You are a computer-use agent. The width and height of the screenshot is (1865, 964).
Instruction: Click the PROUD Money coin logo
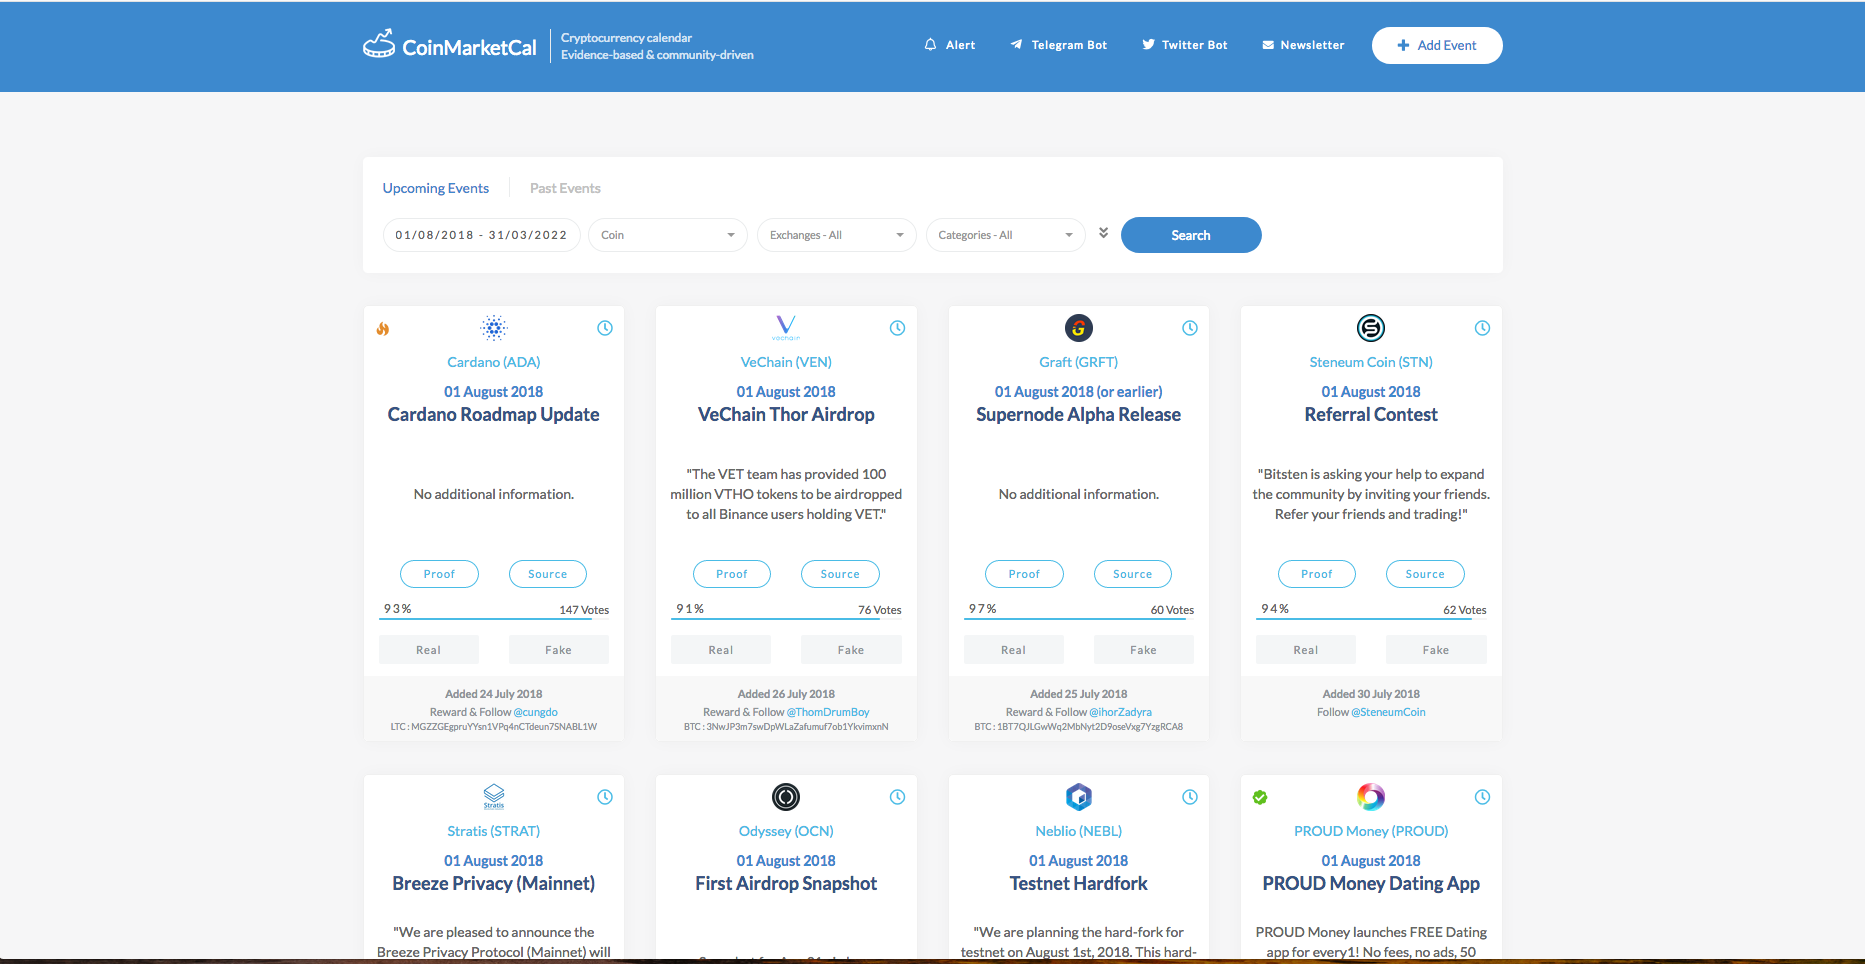(x=1371, y=797)
